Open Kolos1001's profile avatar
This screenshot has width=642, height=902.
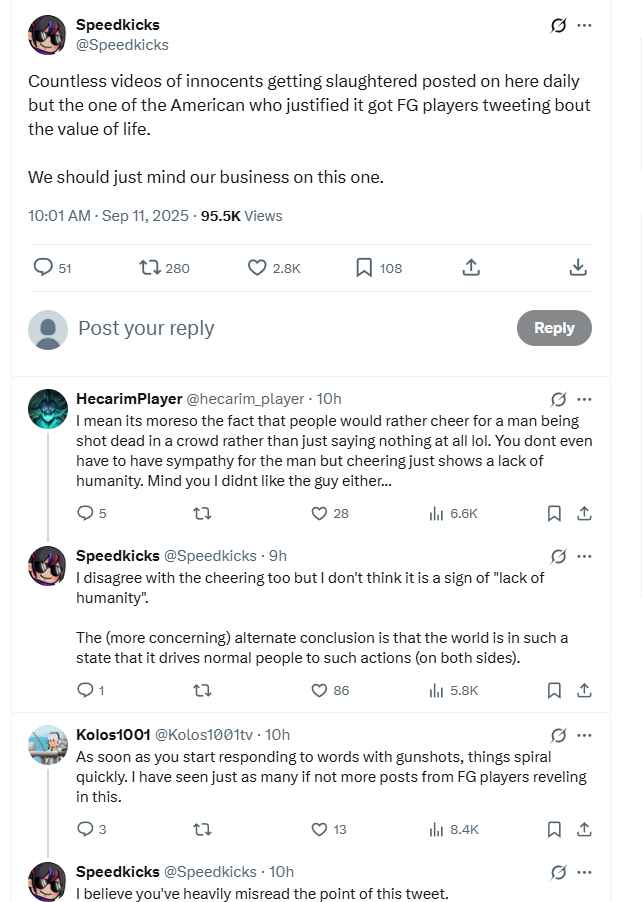(x=48, y=745)
